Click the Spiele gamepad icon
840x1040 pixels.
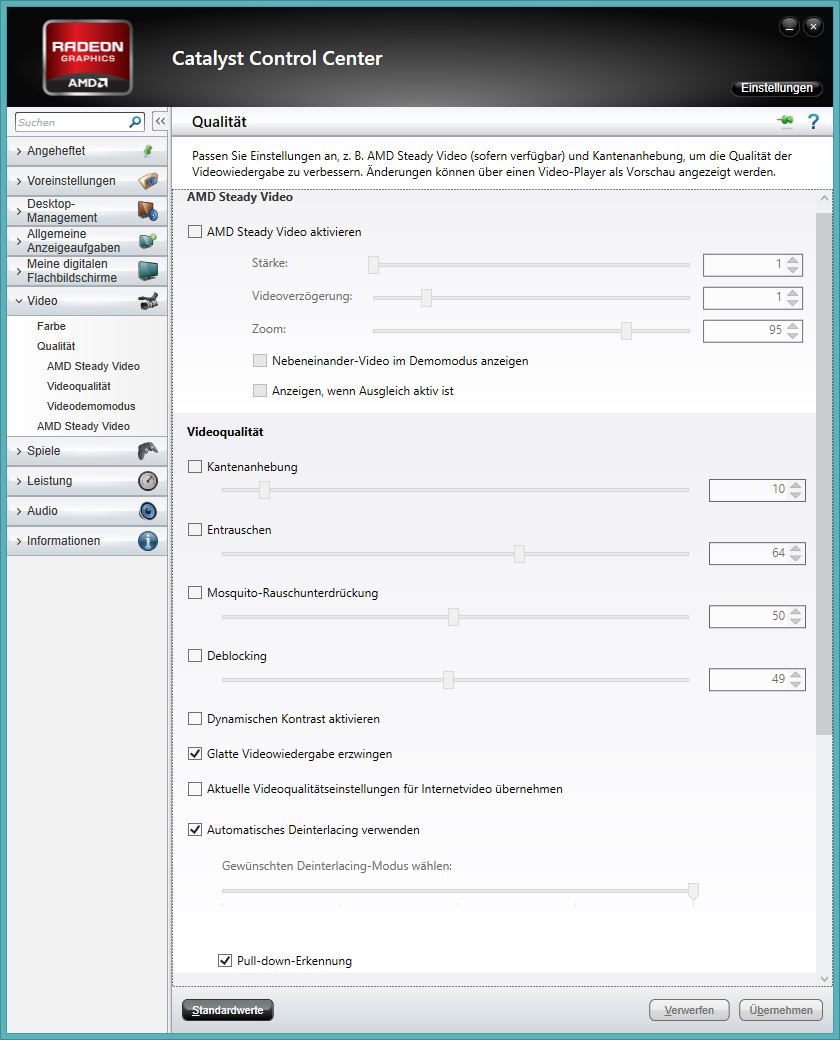148,451
